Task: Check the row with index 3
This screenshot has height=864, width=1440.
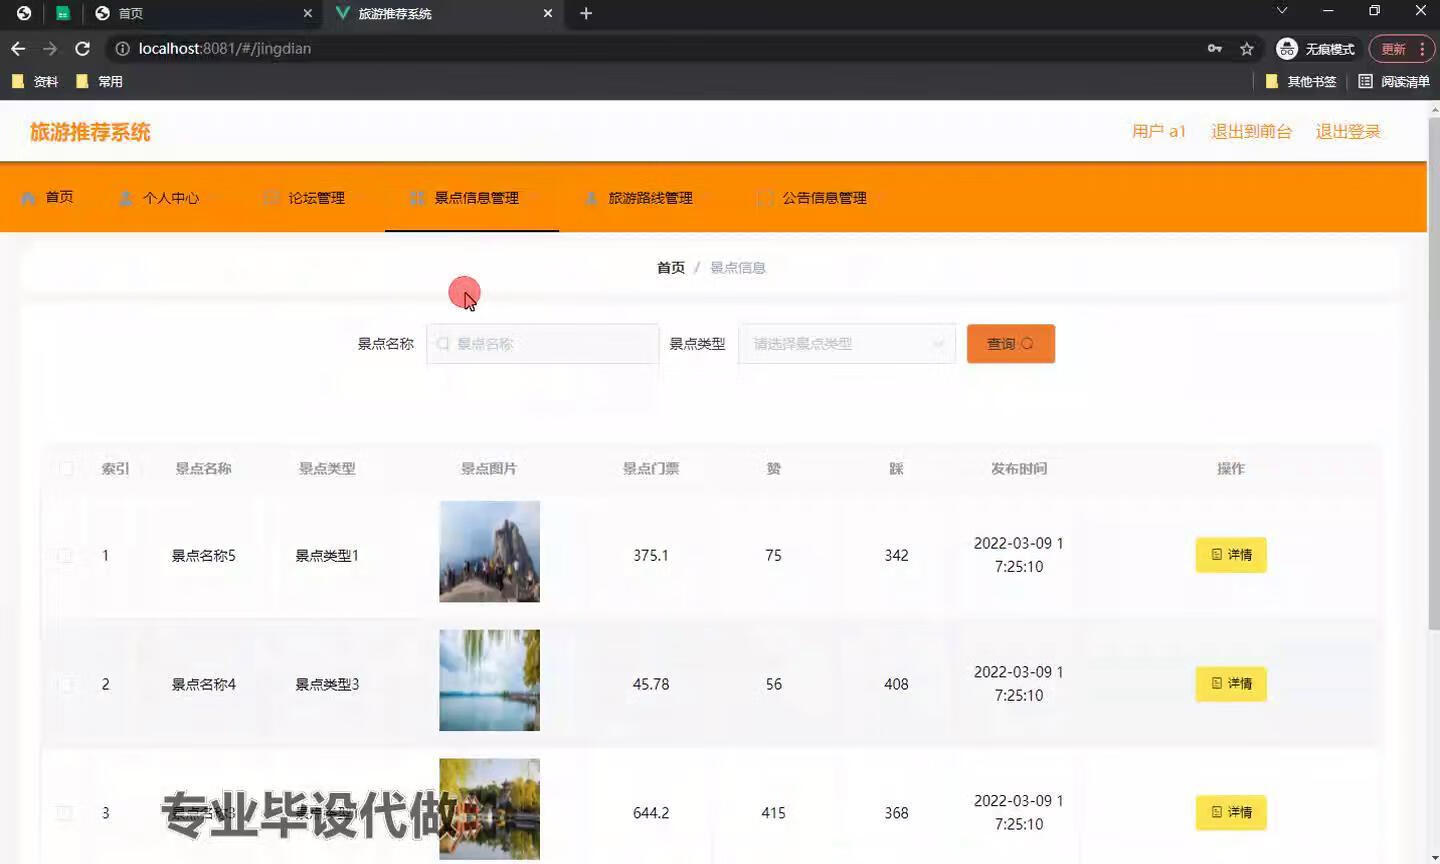Action: click(65, 813)
